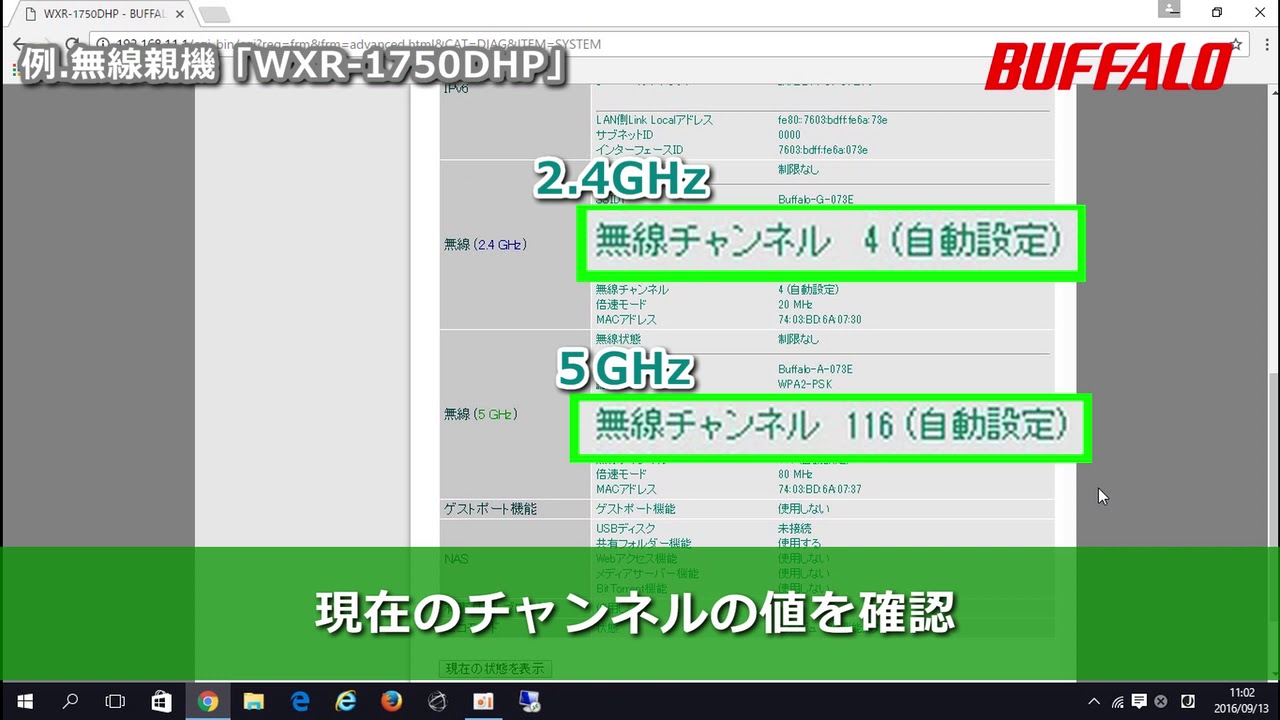The height and width of the screenshot is (720, 1280).
Task: Launch Internet Explorer from the taskbar
Action: (346, 701)
